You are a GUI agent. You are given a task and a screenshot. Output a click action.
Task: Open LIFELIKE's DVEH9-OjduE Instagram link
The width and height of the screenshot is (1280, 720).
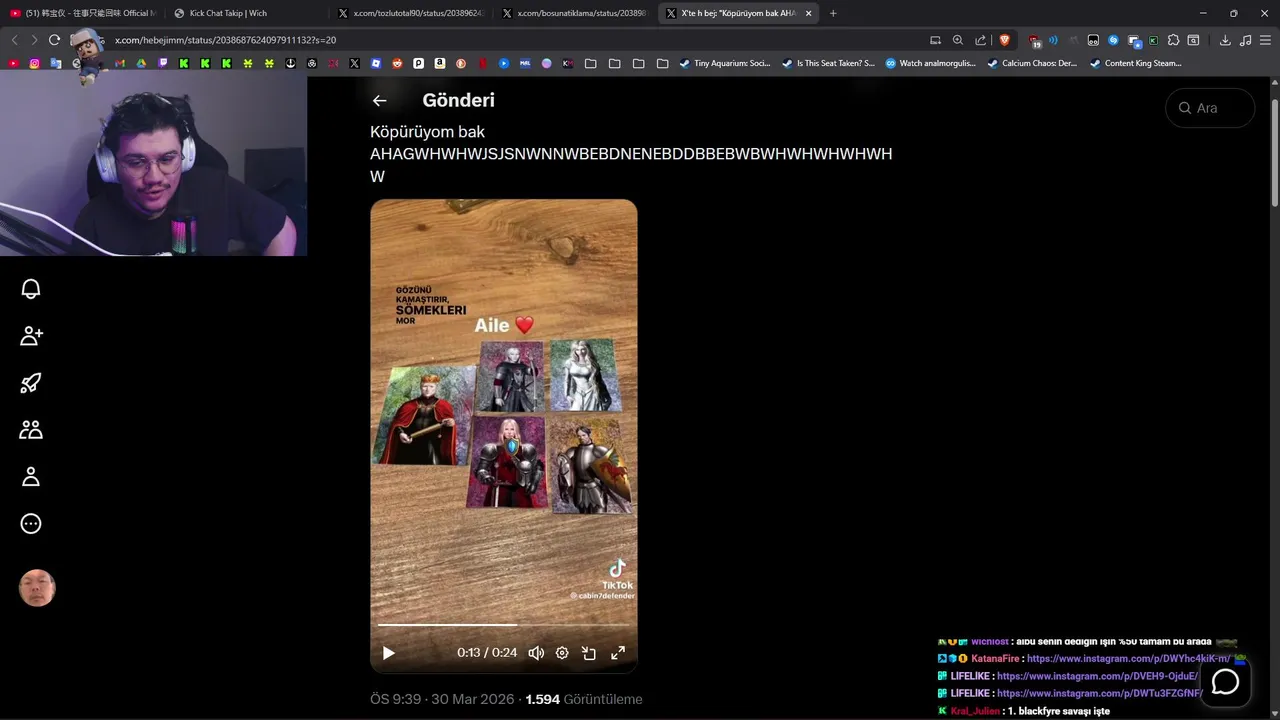[1097, 676]
